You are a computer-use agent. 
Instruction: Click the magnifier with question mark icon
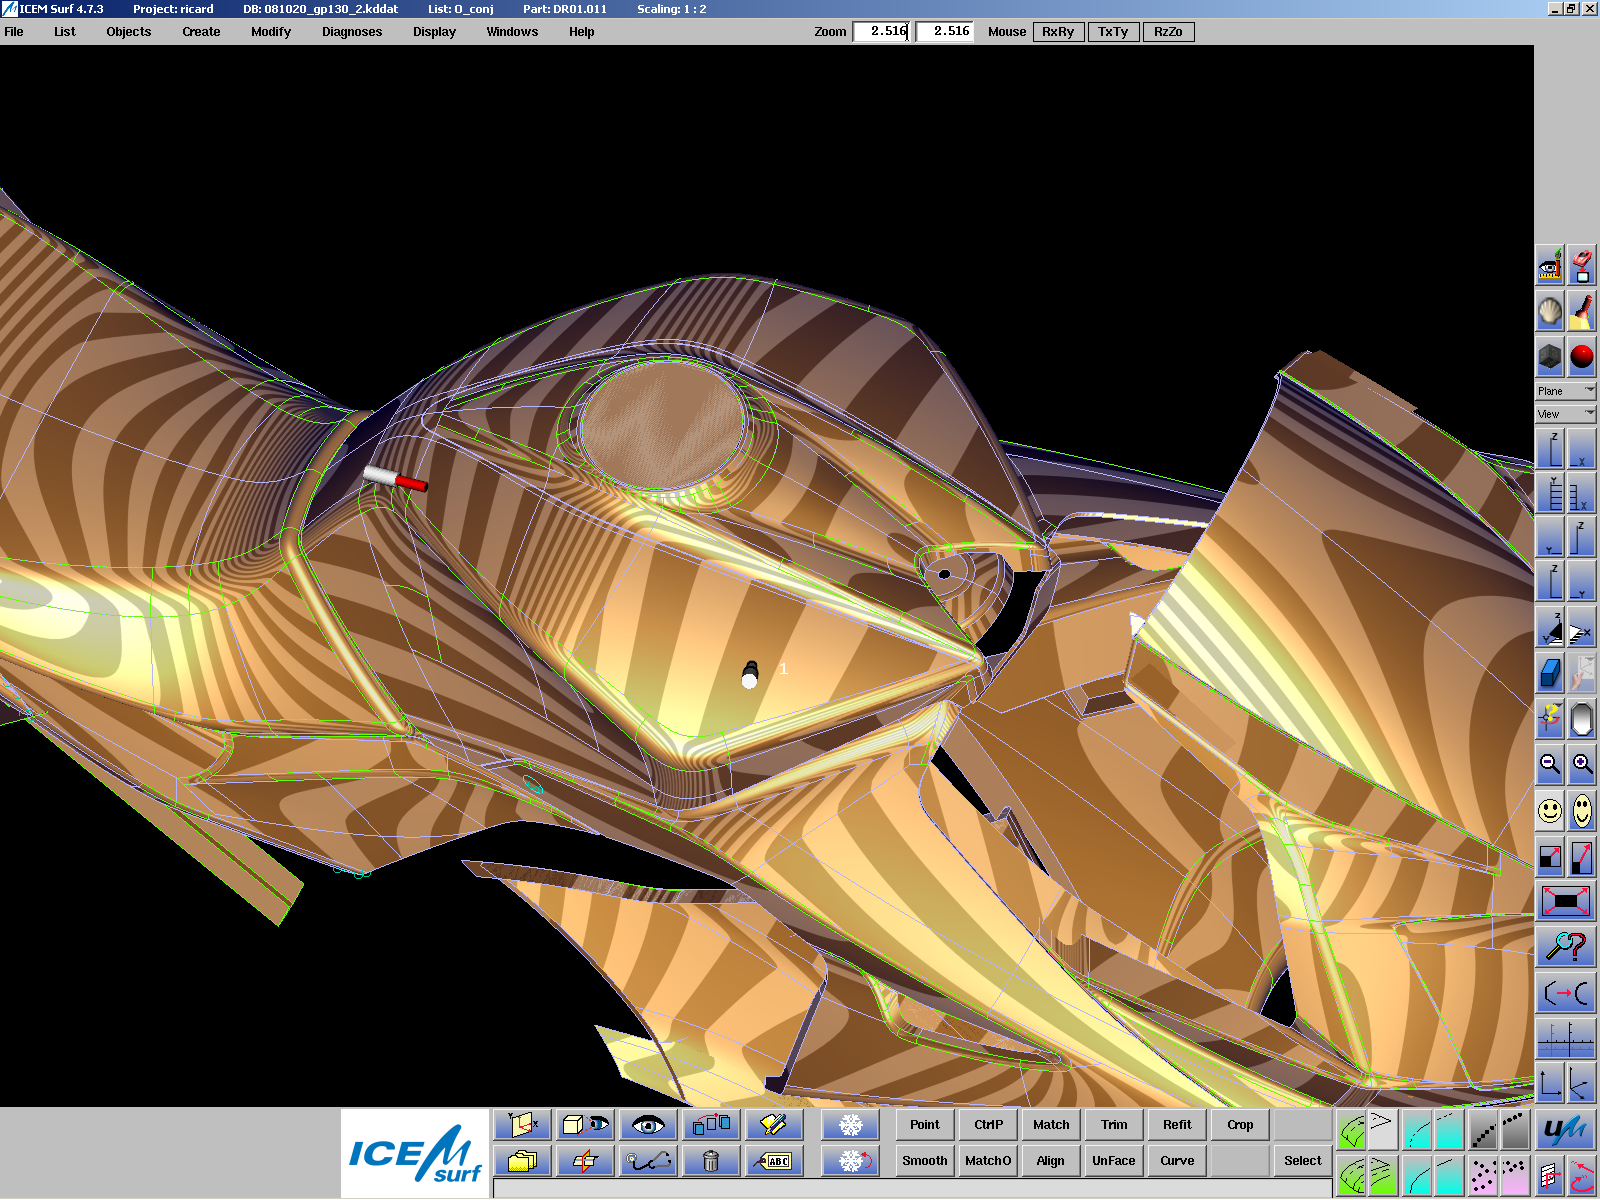click(x=1565, y=946)
